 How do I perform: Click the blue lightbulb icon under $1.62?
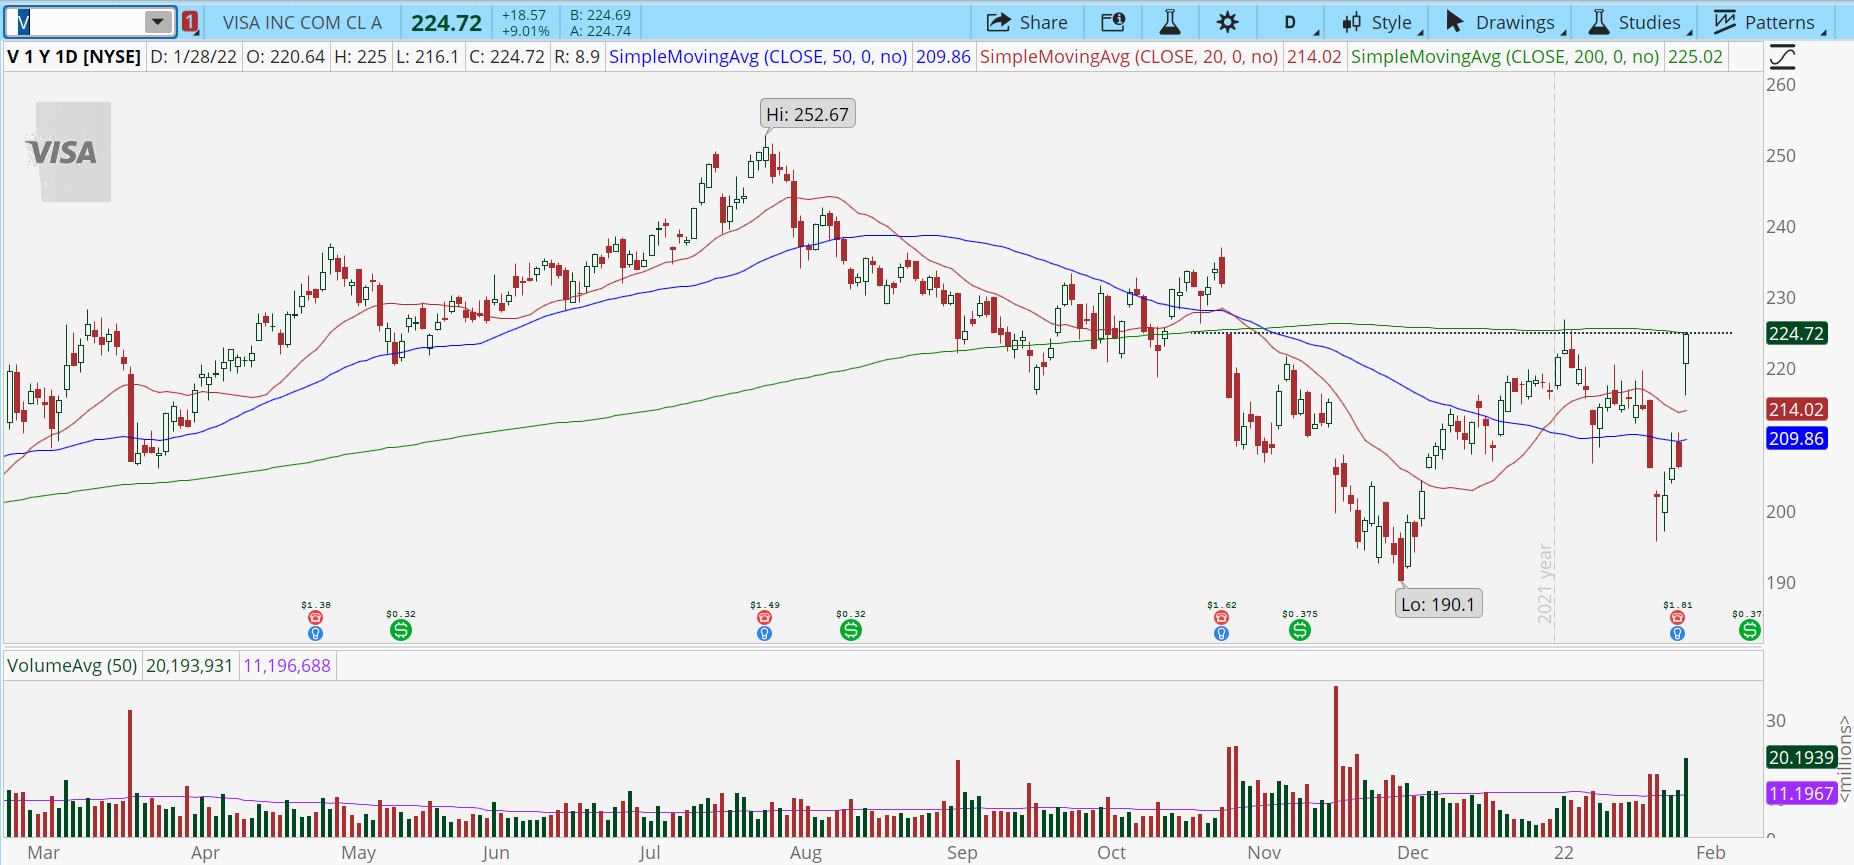point(1221,633)
